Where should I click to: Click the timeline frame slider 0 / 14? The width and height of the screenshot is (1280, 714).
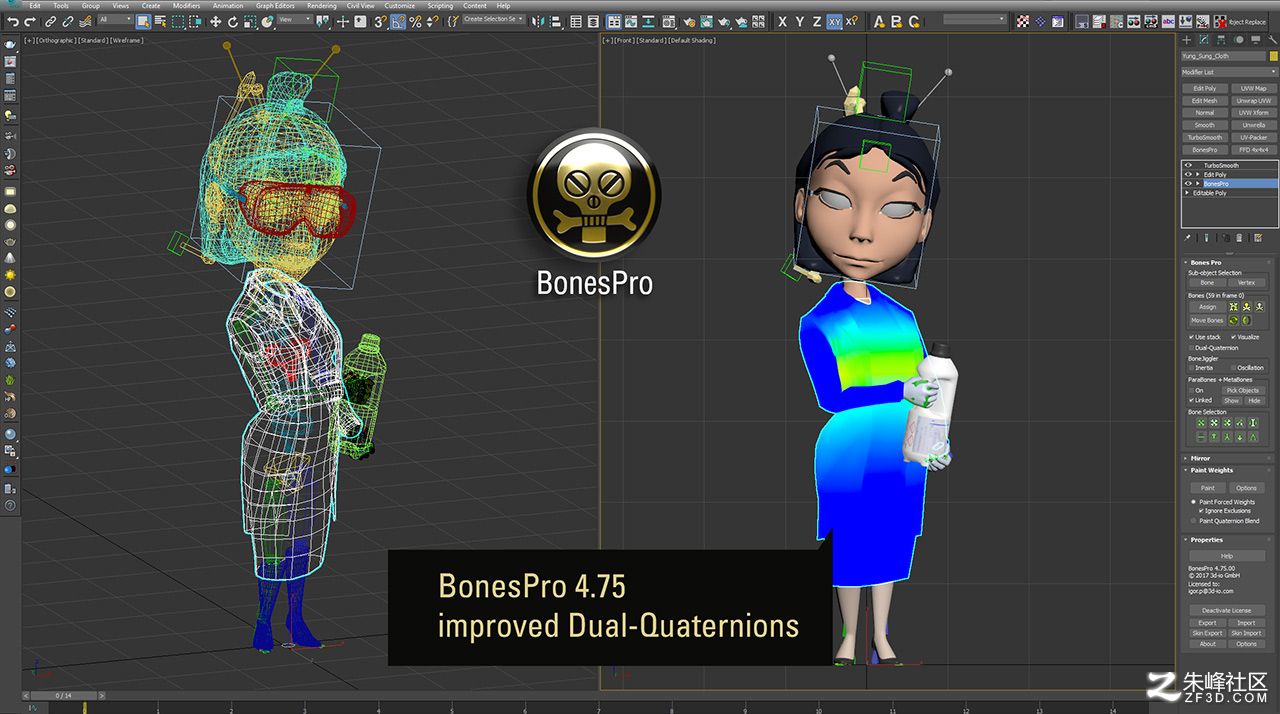[x=64, y=695]
